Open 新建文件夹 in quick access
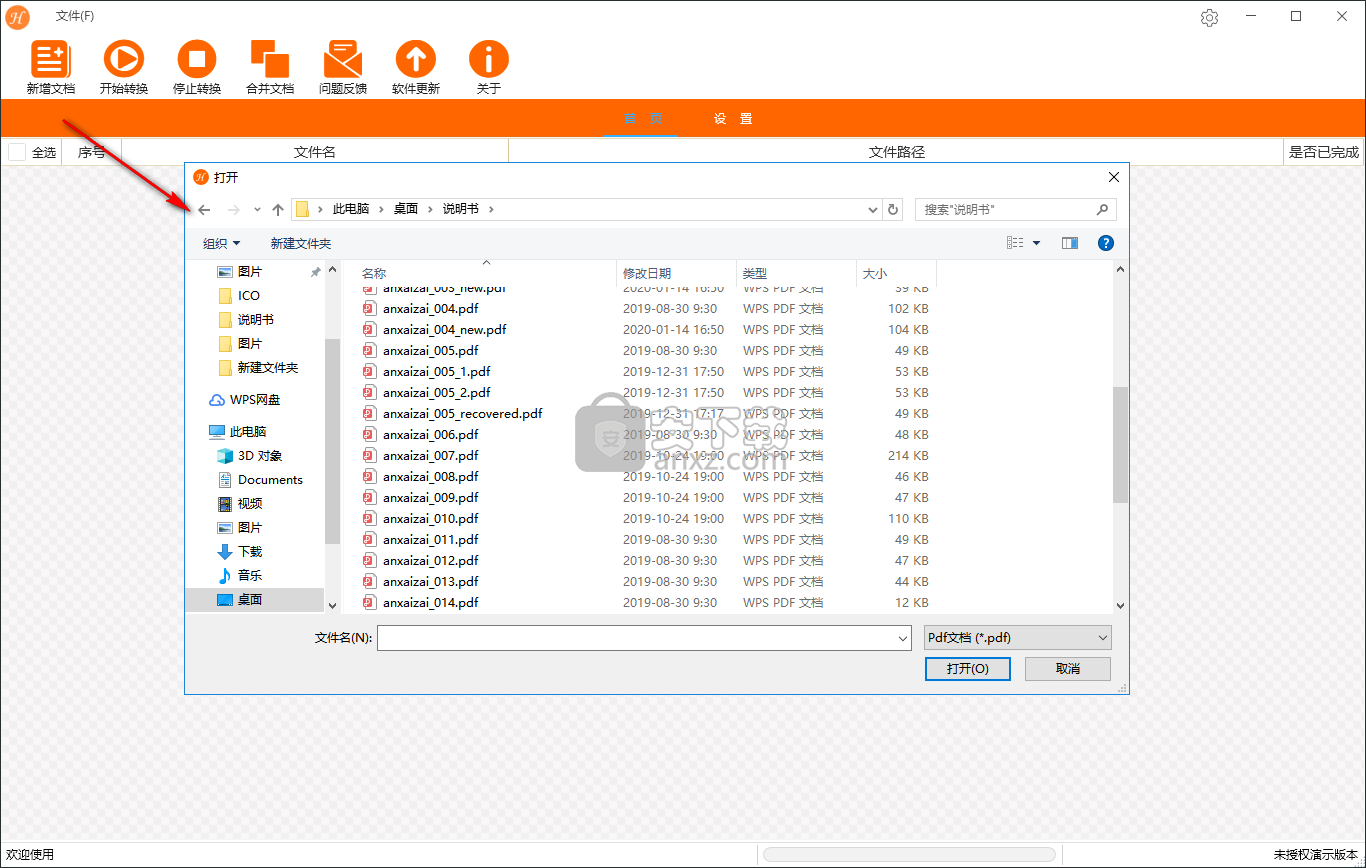The width and height of the screenshot is (1366, 868). tap(258, 368)
